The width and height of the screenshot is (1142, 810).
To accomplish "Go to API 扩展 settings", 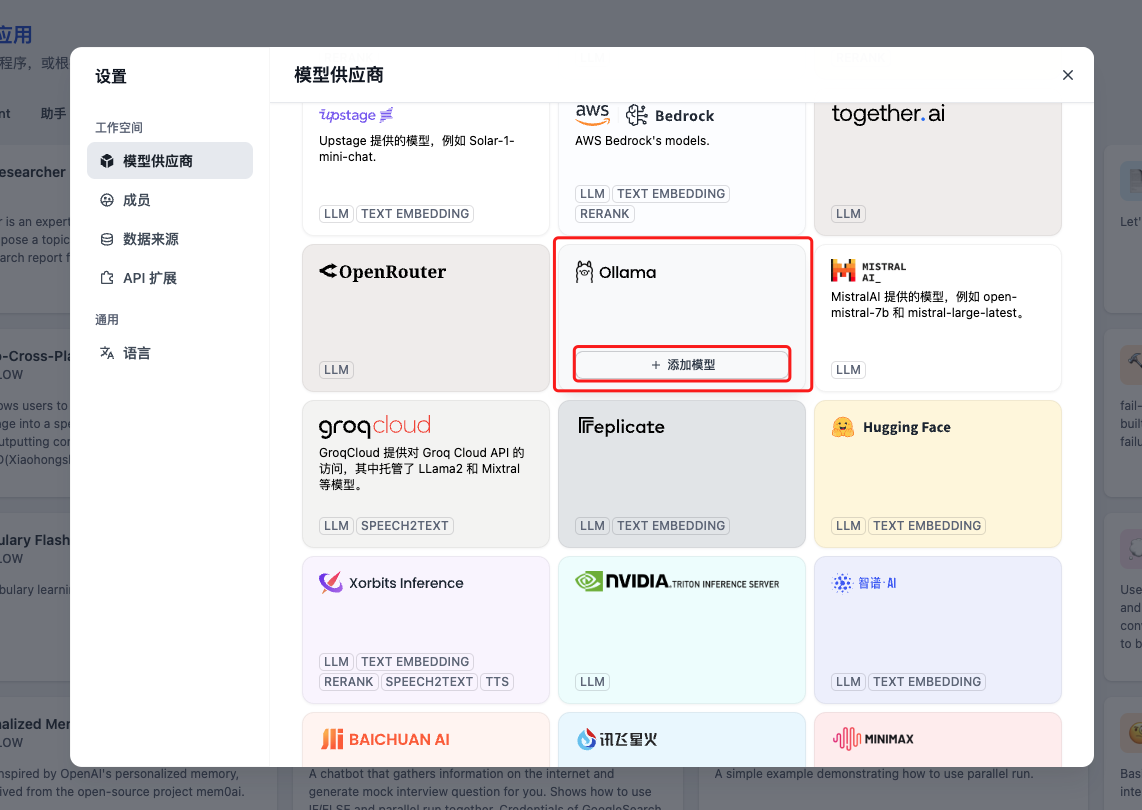I will pos(150,278).
